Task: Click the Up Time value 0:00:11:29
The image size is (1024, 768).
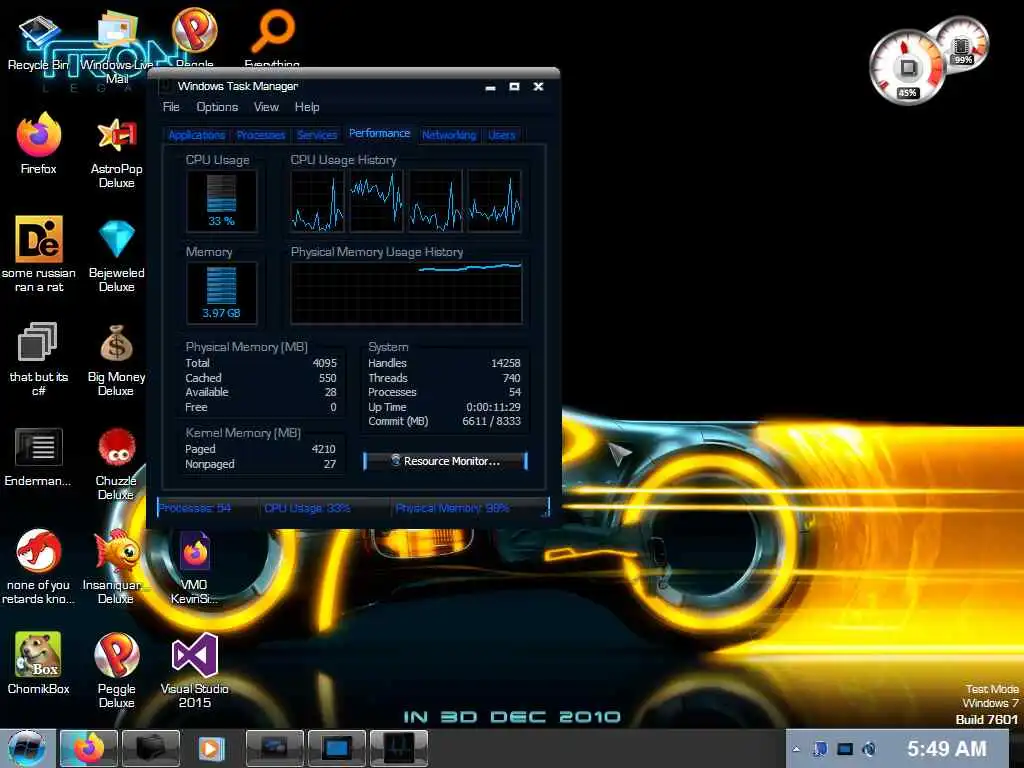Action: pos(493,407)
